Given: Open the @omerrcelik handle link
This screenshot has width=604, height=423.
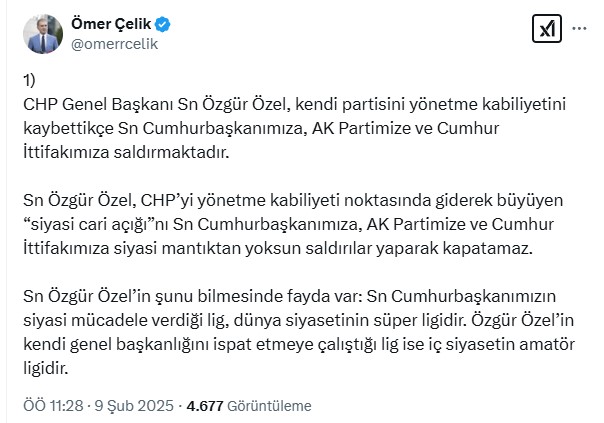Looking at the screenshot, I should (x=114, y=44).
